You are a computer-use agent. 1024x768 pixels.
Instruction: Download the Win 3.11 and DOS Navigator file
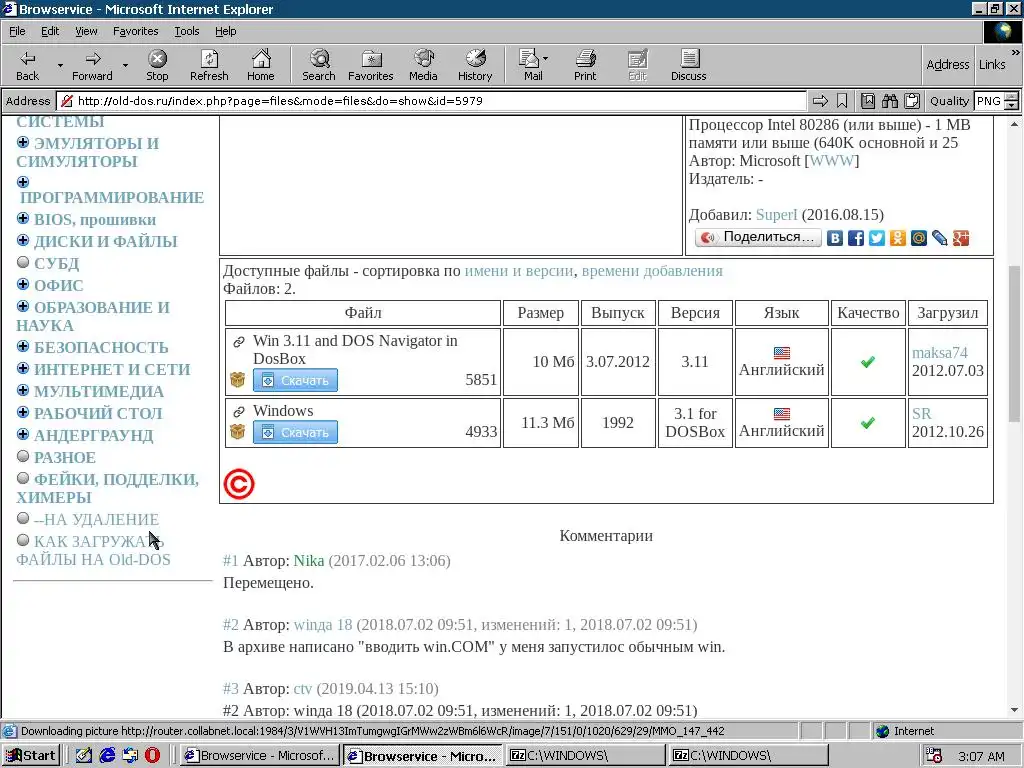click(x=295, y=380)
